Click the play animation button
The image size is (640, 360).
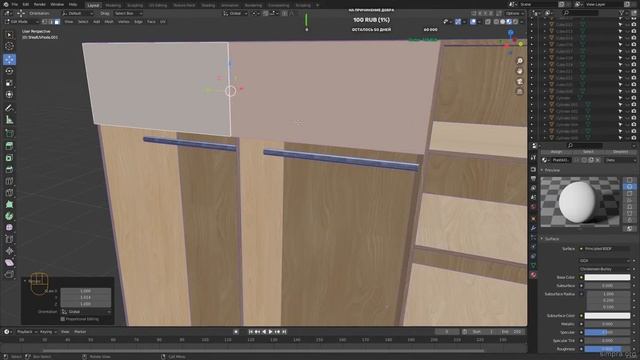pos(271,332)
